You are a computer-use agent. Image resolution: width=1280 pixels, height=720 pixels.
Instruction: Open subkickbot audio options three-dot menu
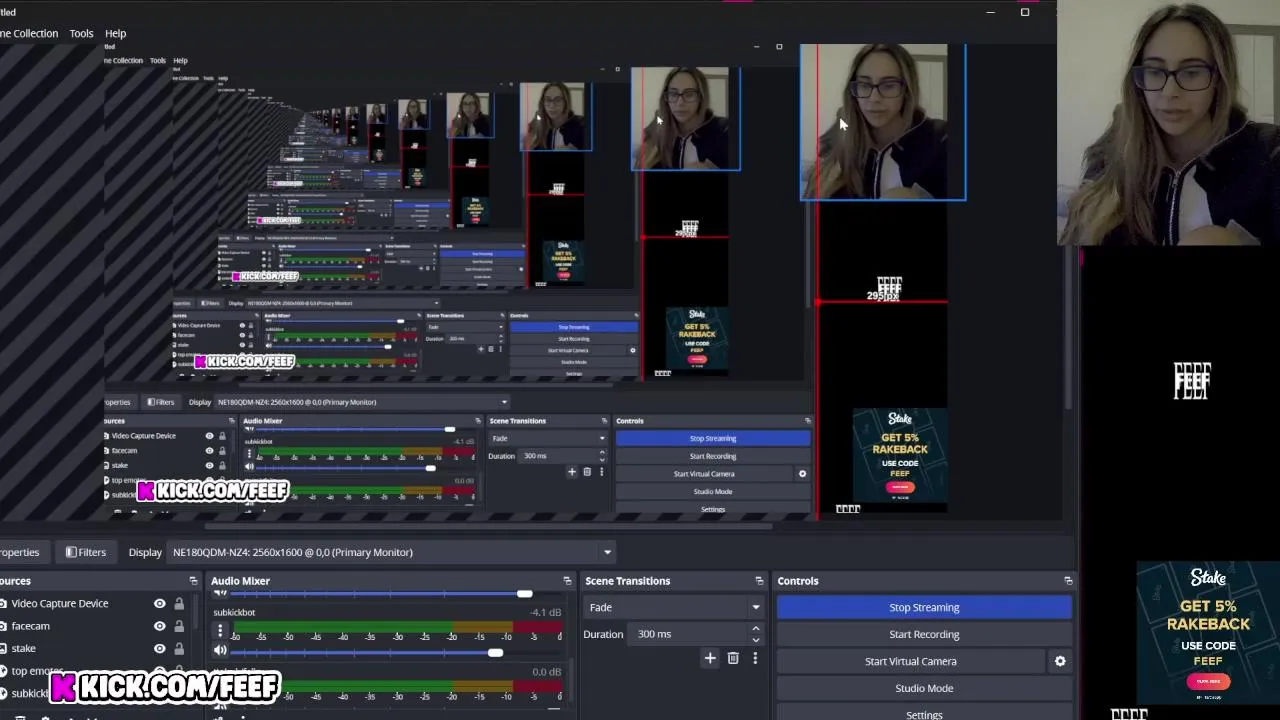click(x=220, y=631)
